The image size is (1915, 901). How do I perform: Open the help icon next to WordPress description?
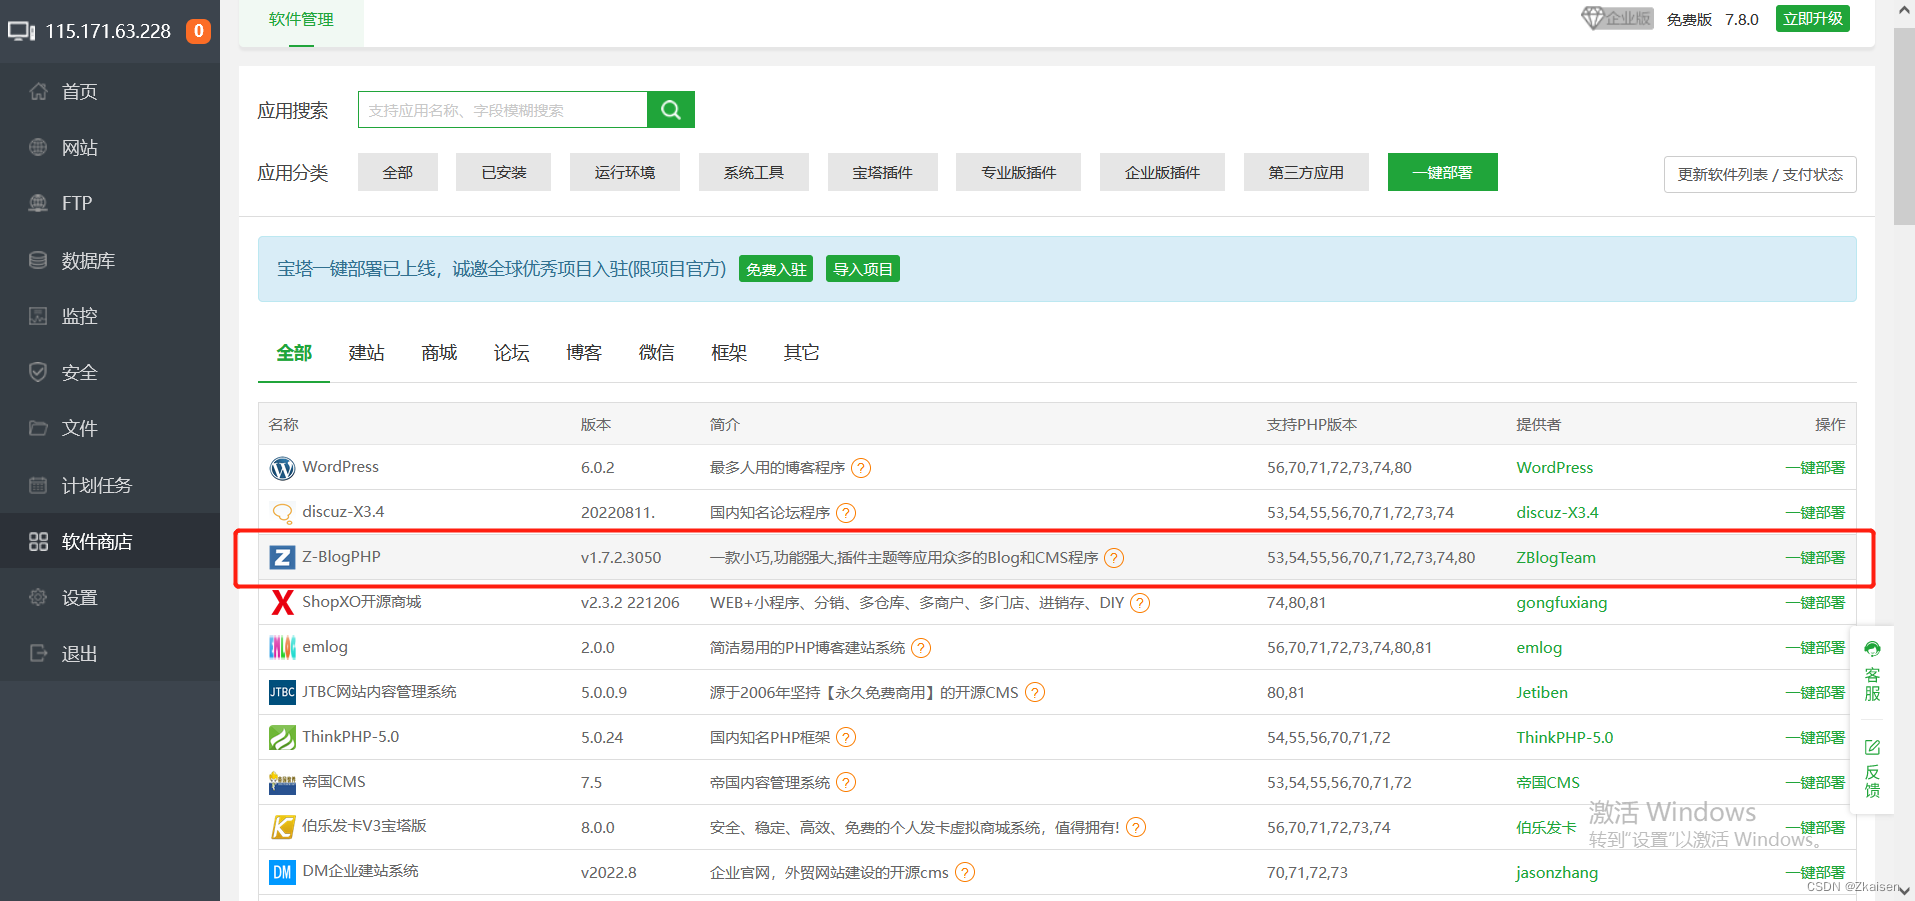861,468
